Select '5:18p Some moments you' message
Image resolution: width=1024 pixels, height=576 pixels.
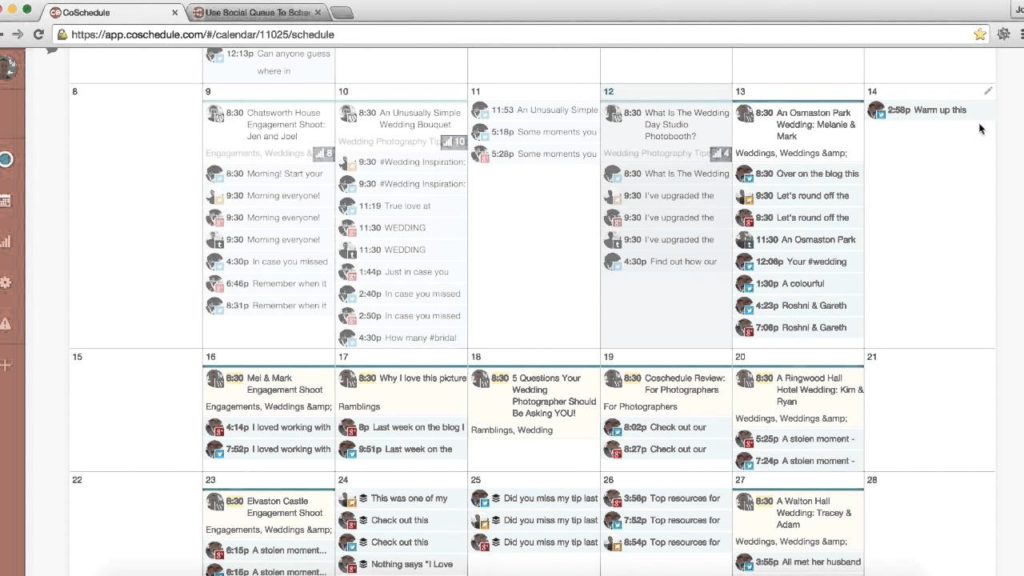pyautogui.click(x=534, y=132)
